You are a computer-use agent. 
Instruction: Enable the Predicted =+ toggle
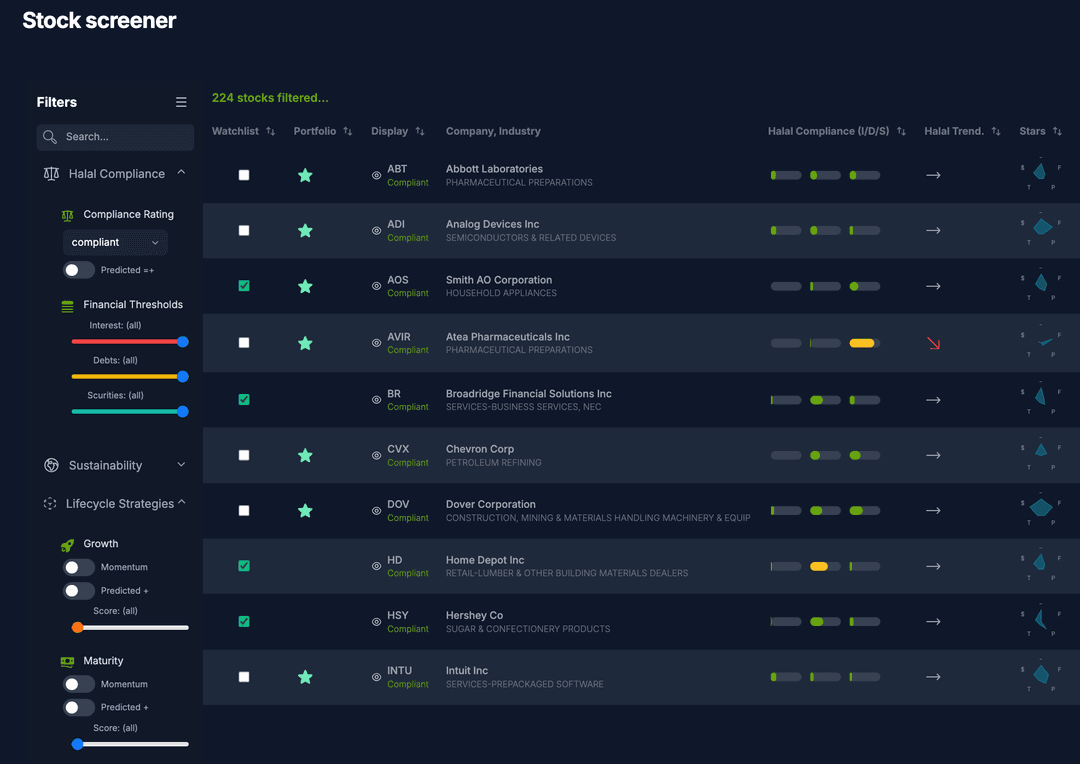tap(78, 269)
